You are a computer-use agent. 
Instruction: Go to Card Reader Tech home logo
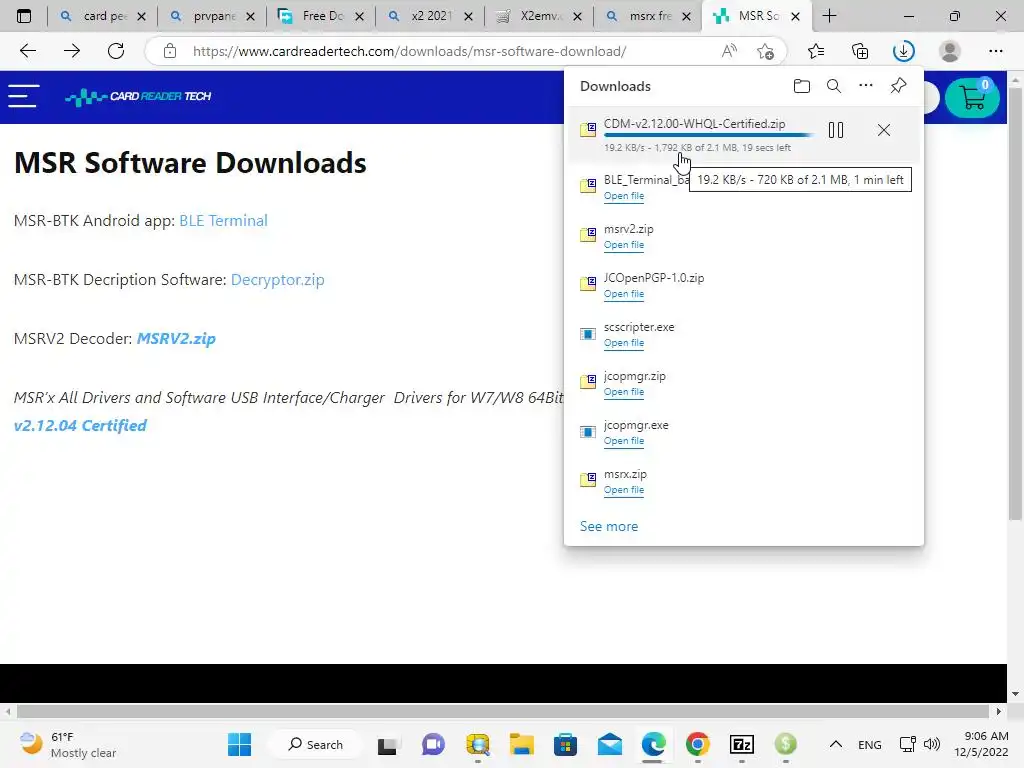(138, 97)
